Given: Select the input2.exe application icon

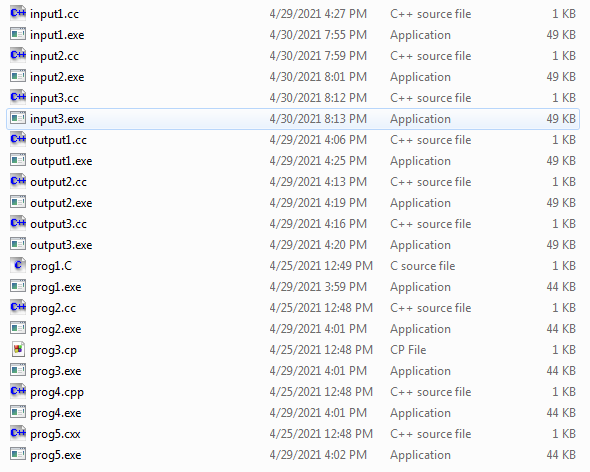Looking at the screenshot, I should coord(18,76).
